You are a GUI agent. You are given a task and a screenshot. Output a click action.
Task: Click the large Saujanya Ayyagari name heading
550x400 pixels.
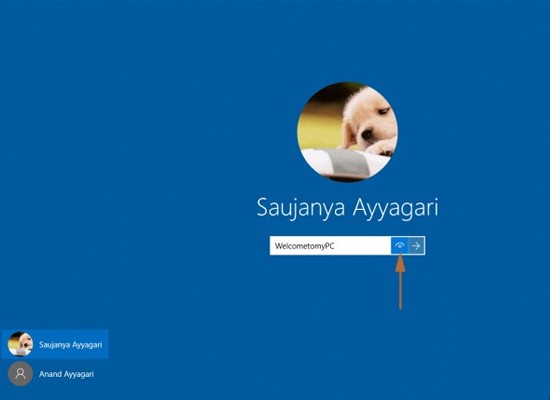(347, 208)
